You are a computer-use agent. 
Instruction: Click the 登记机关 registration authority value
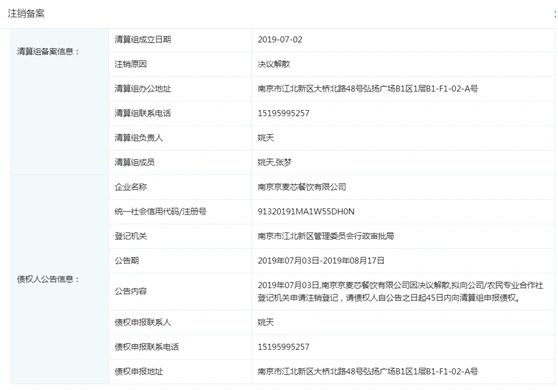click(326, 236)
